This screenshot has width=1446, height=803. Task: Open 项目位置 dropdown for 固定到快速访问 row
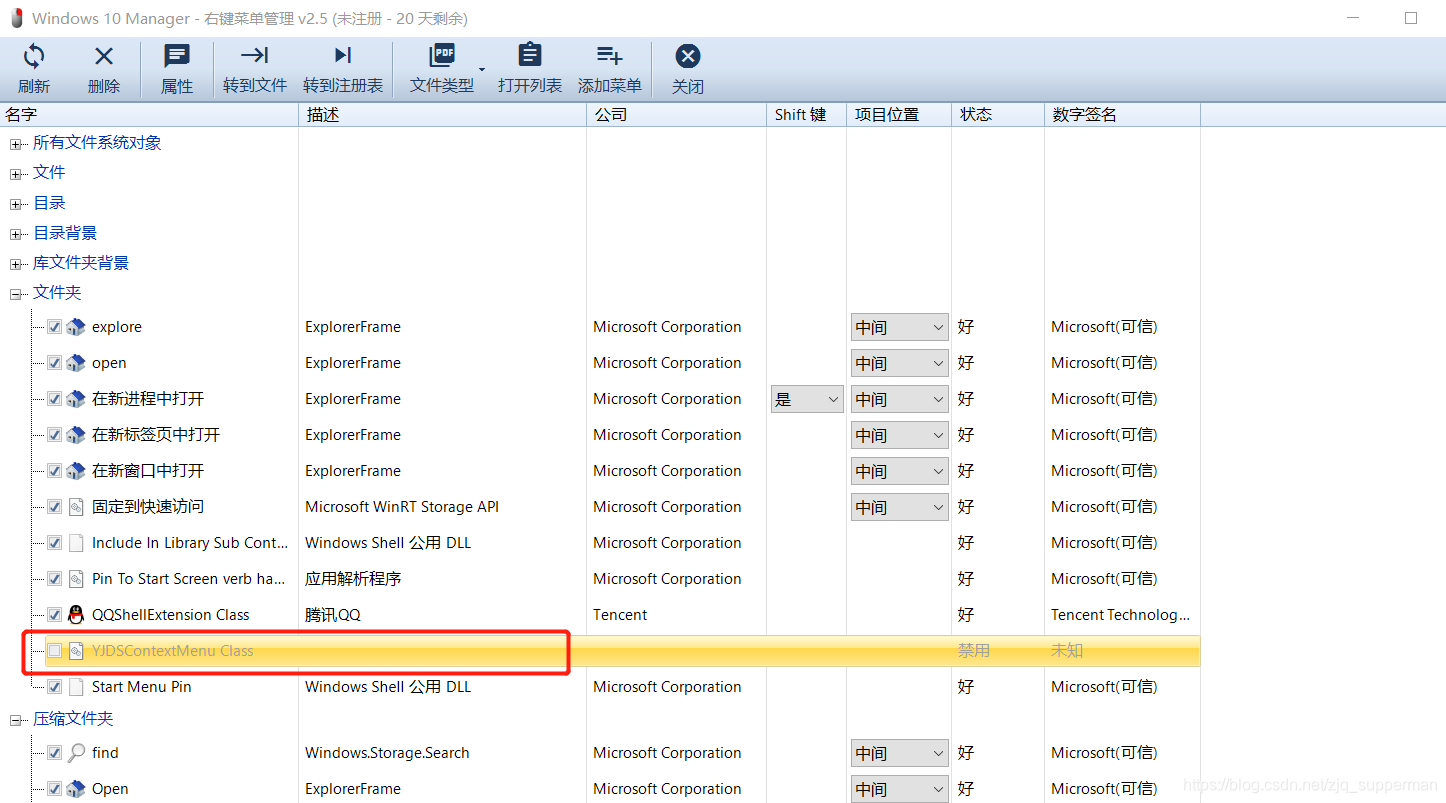click(899, 507)
